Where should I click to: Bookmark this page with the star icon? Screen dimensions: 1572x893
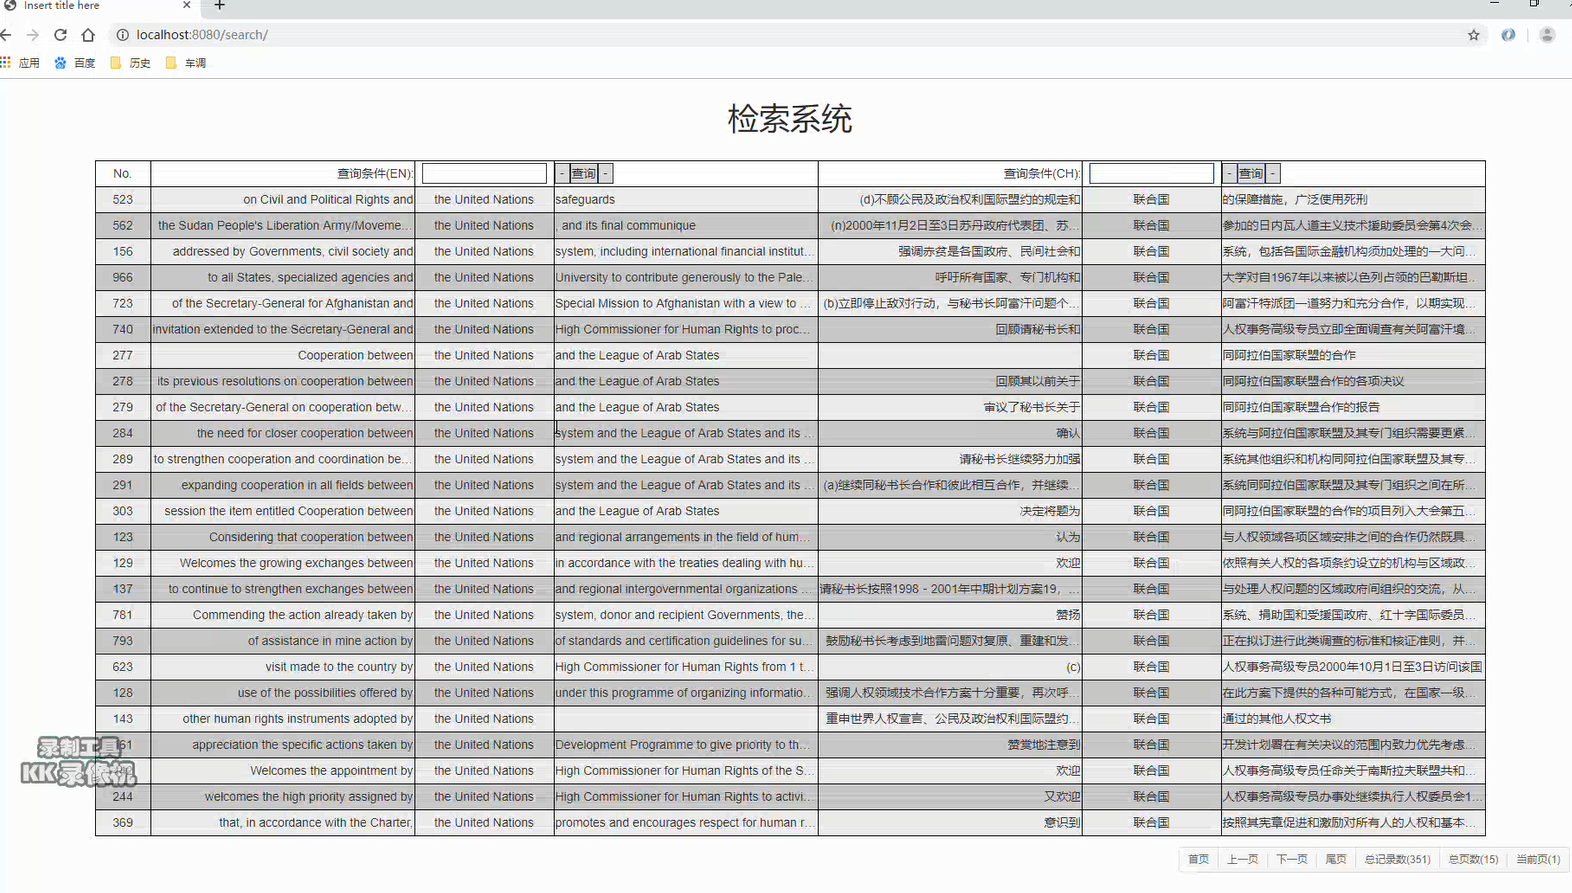1474,35
